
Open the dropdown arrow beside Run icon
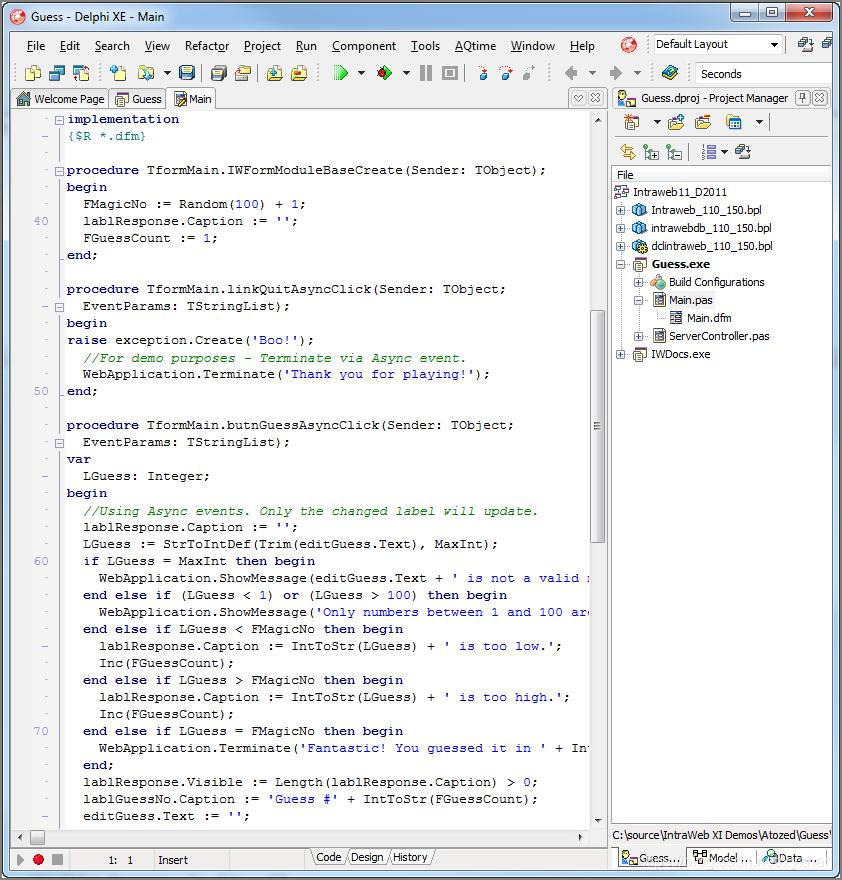point(361,73)
